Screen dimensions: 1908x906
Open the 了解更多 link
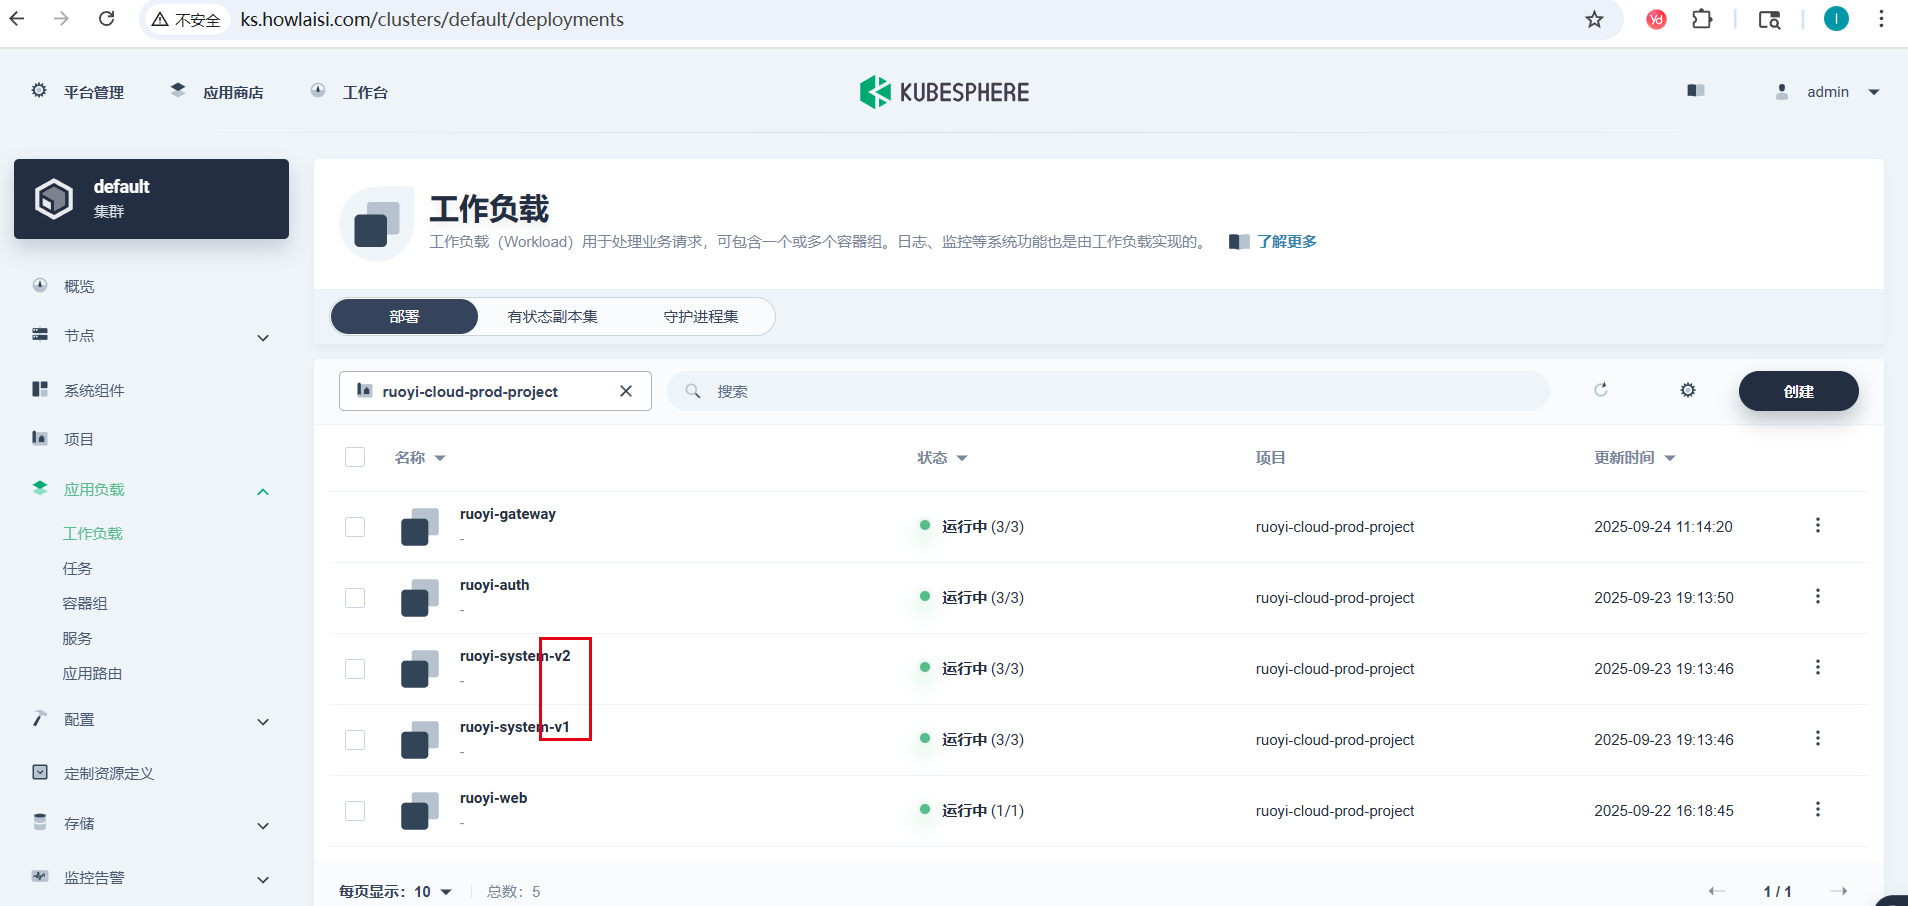tap(1286, 242)
